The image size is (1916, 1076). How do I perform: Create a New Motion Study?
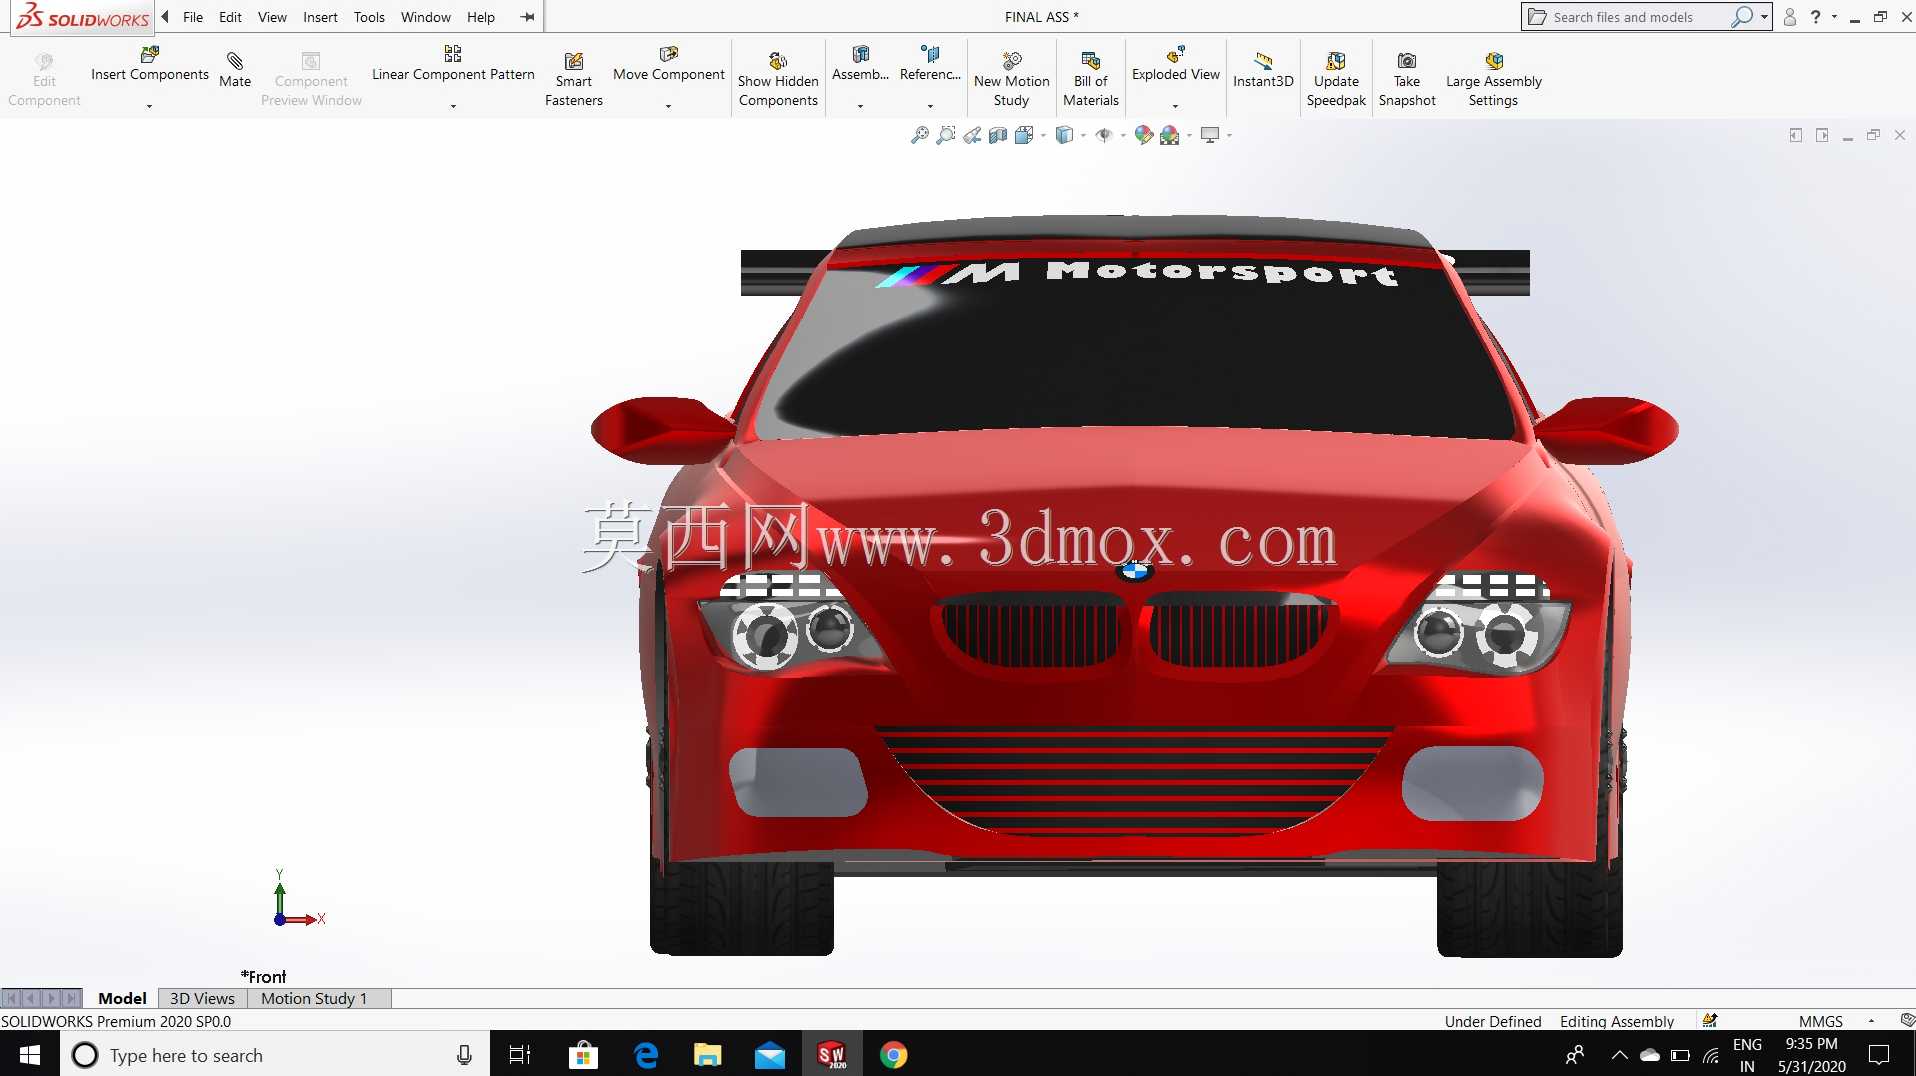(1011, 79)
